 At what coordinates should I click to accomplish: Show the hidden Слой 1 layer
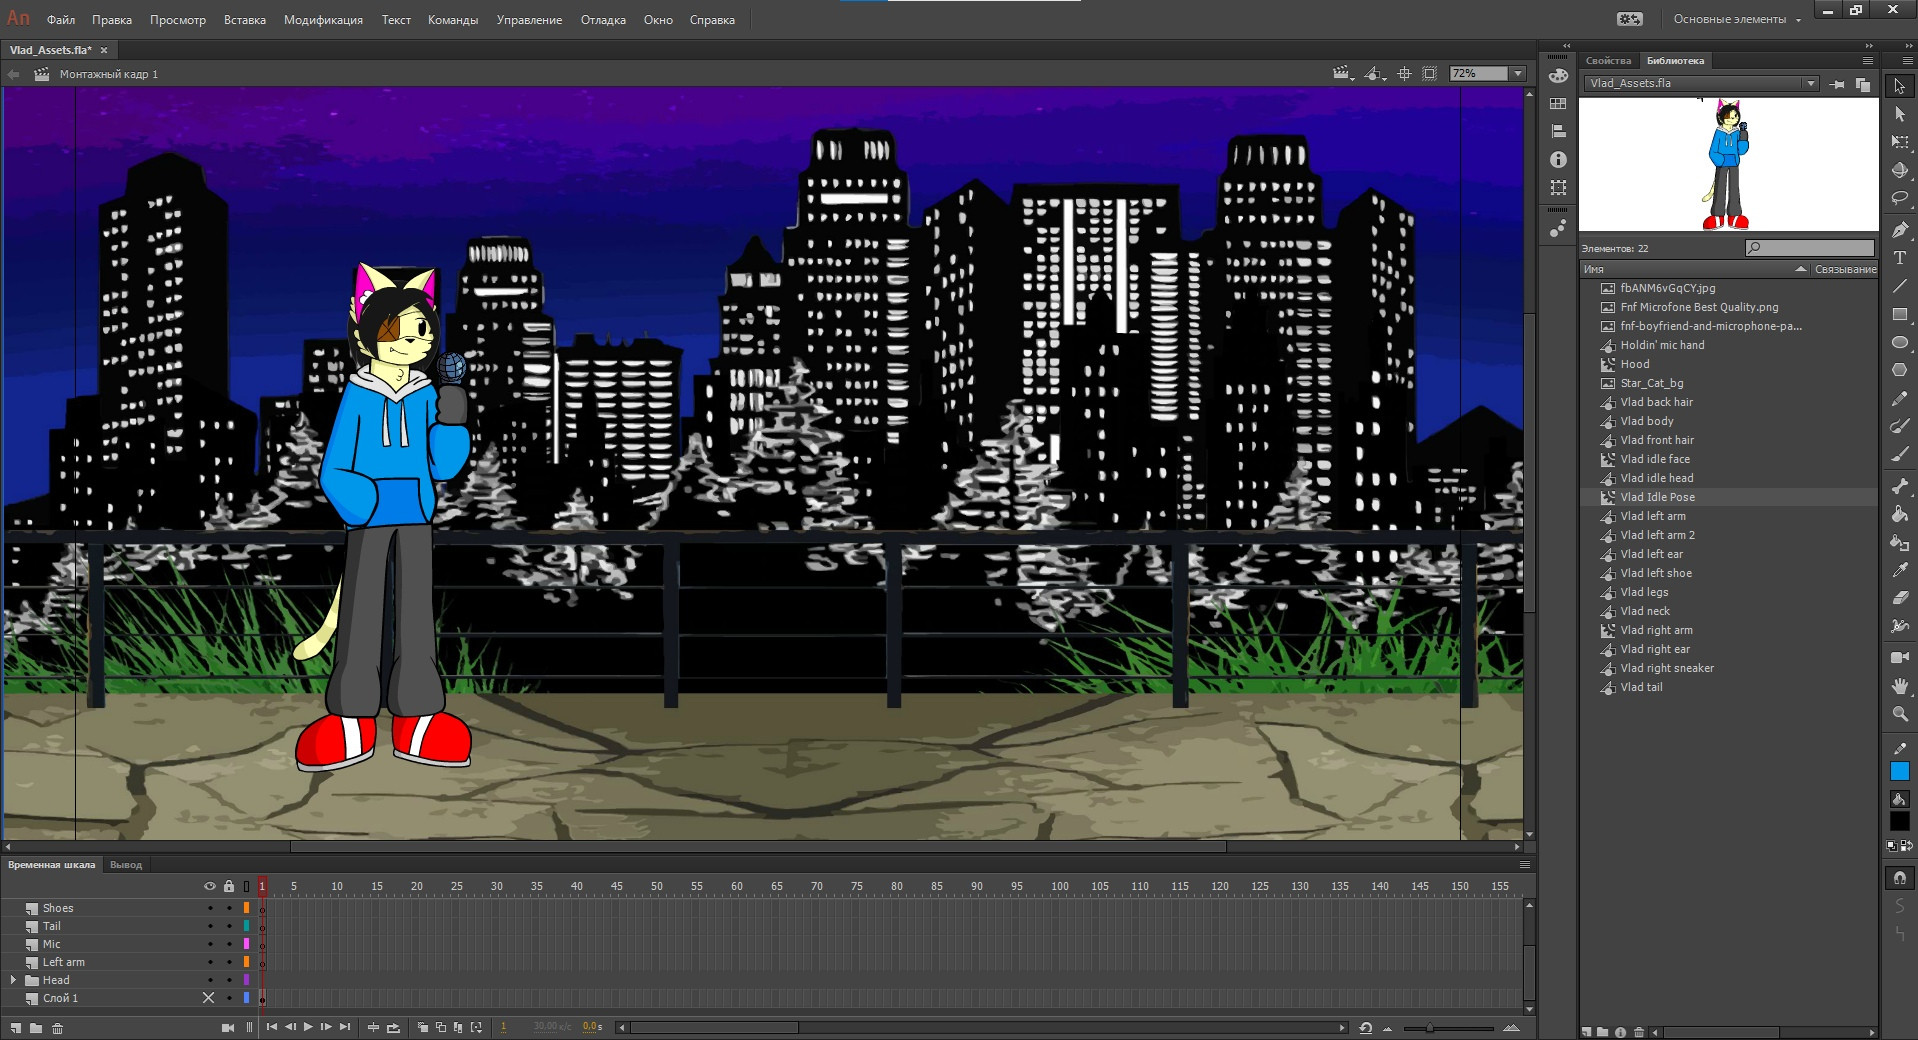click(208, 998)
